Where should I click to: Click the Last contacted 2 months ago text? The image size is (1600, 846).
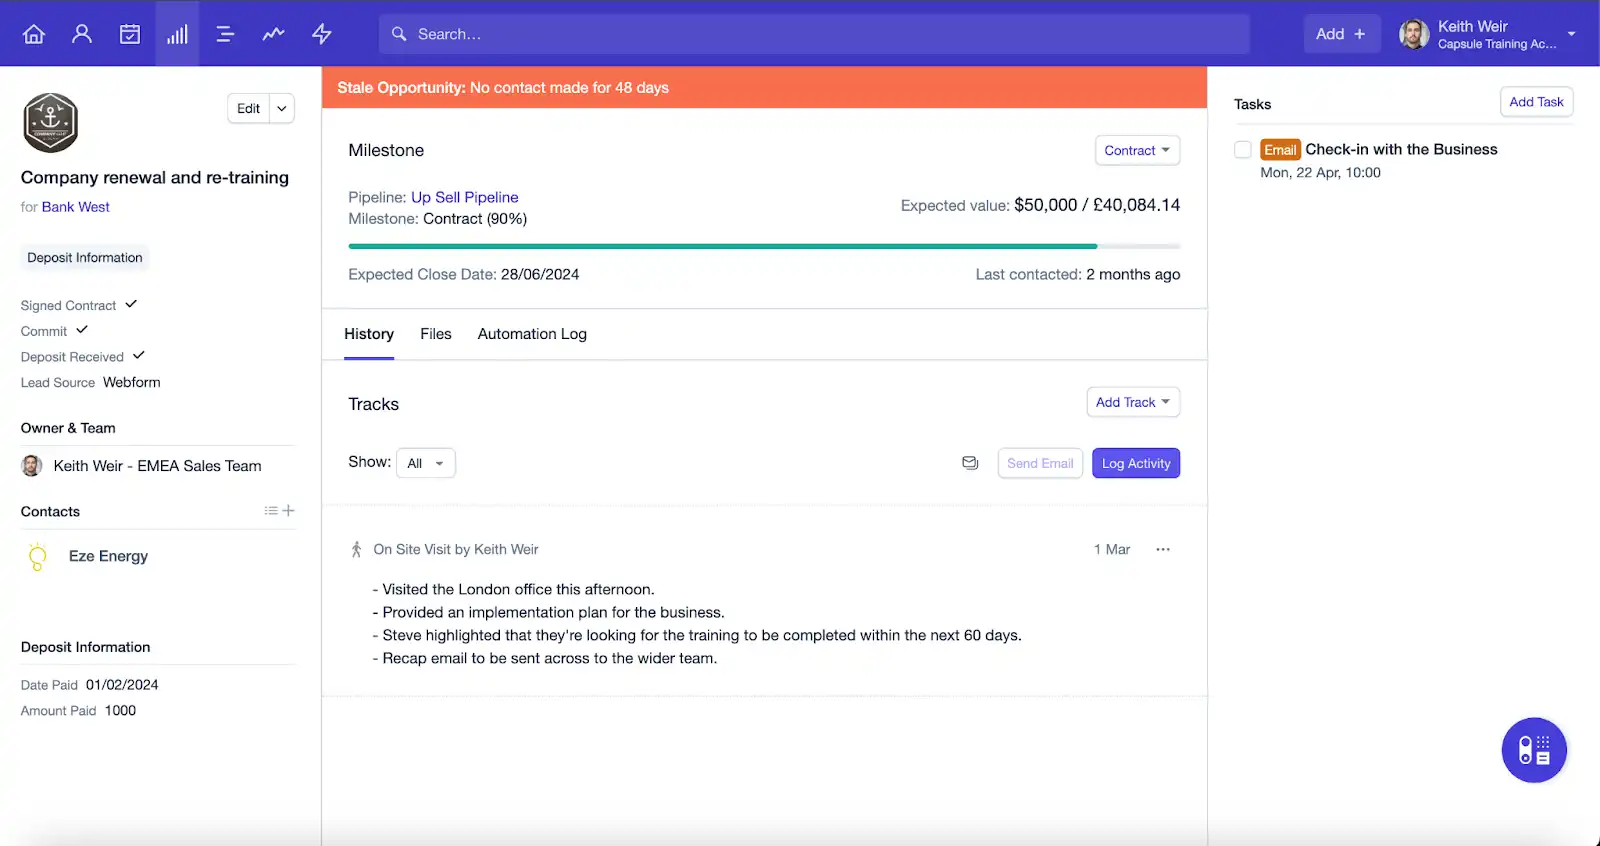pos(1078,274)
